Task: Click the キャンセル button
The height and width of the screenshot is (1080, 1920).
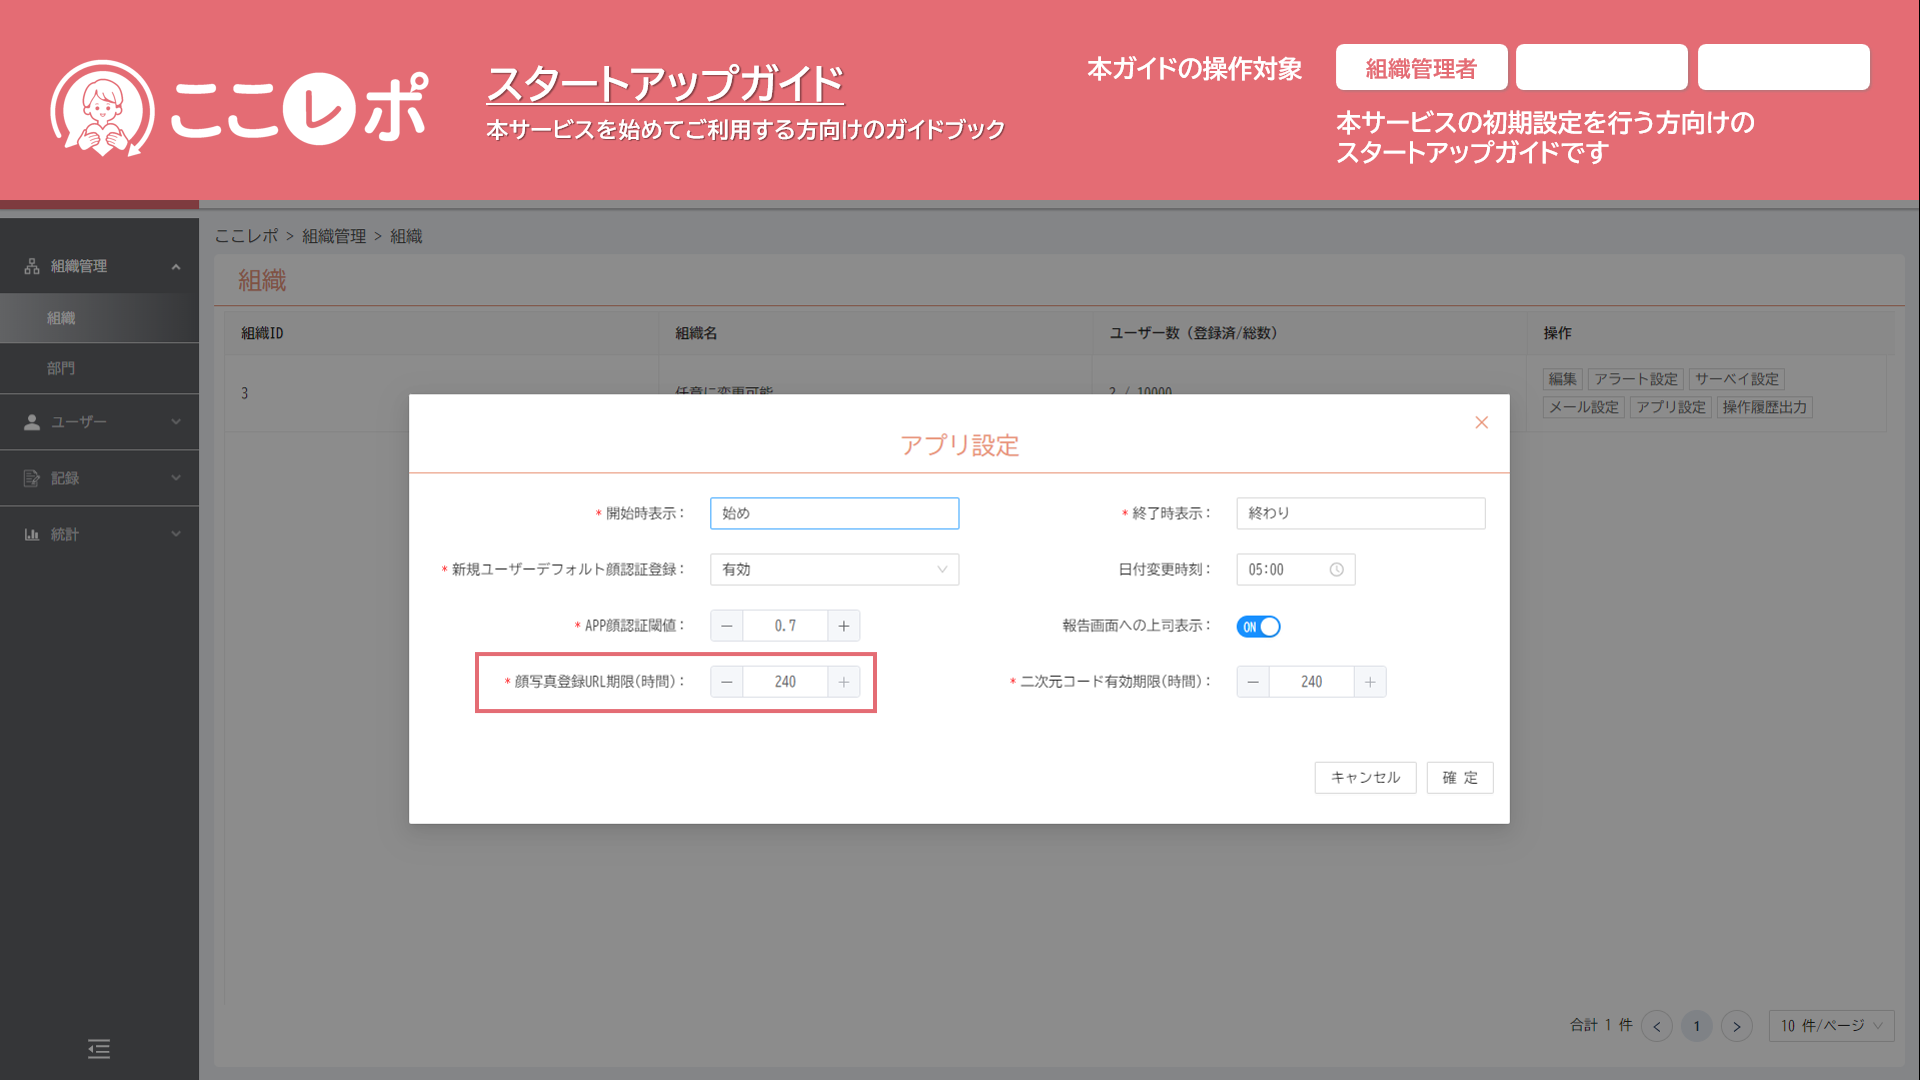Action: click(1365, 778)
